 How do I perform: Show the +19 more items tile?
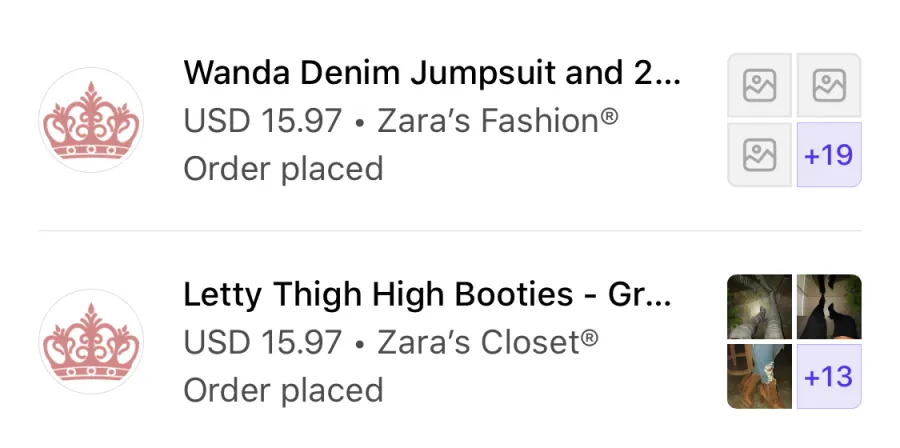pyautogui.click(x=829, y=155)
